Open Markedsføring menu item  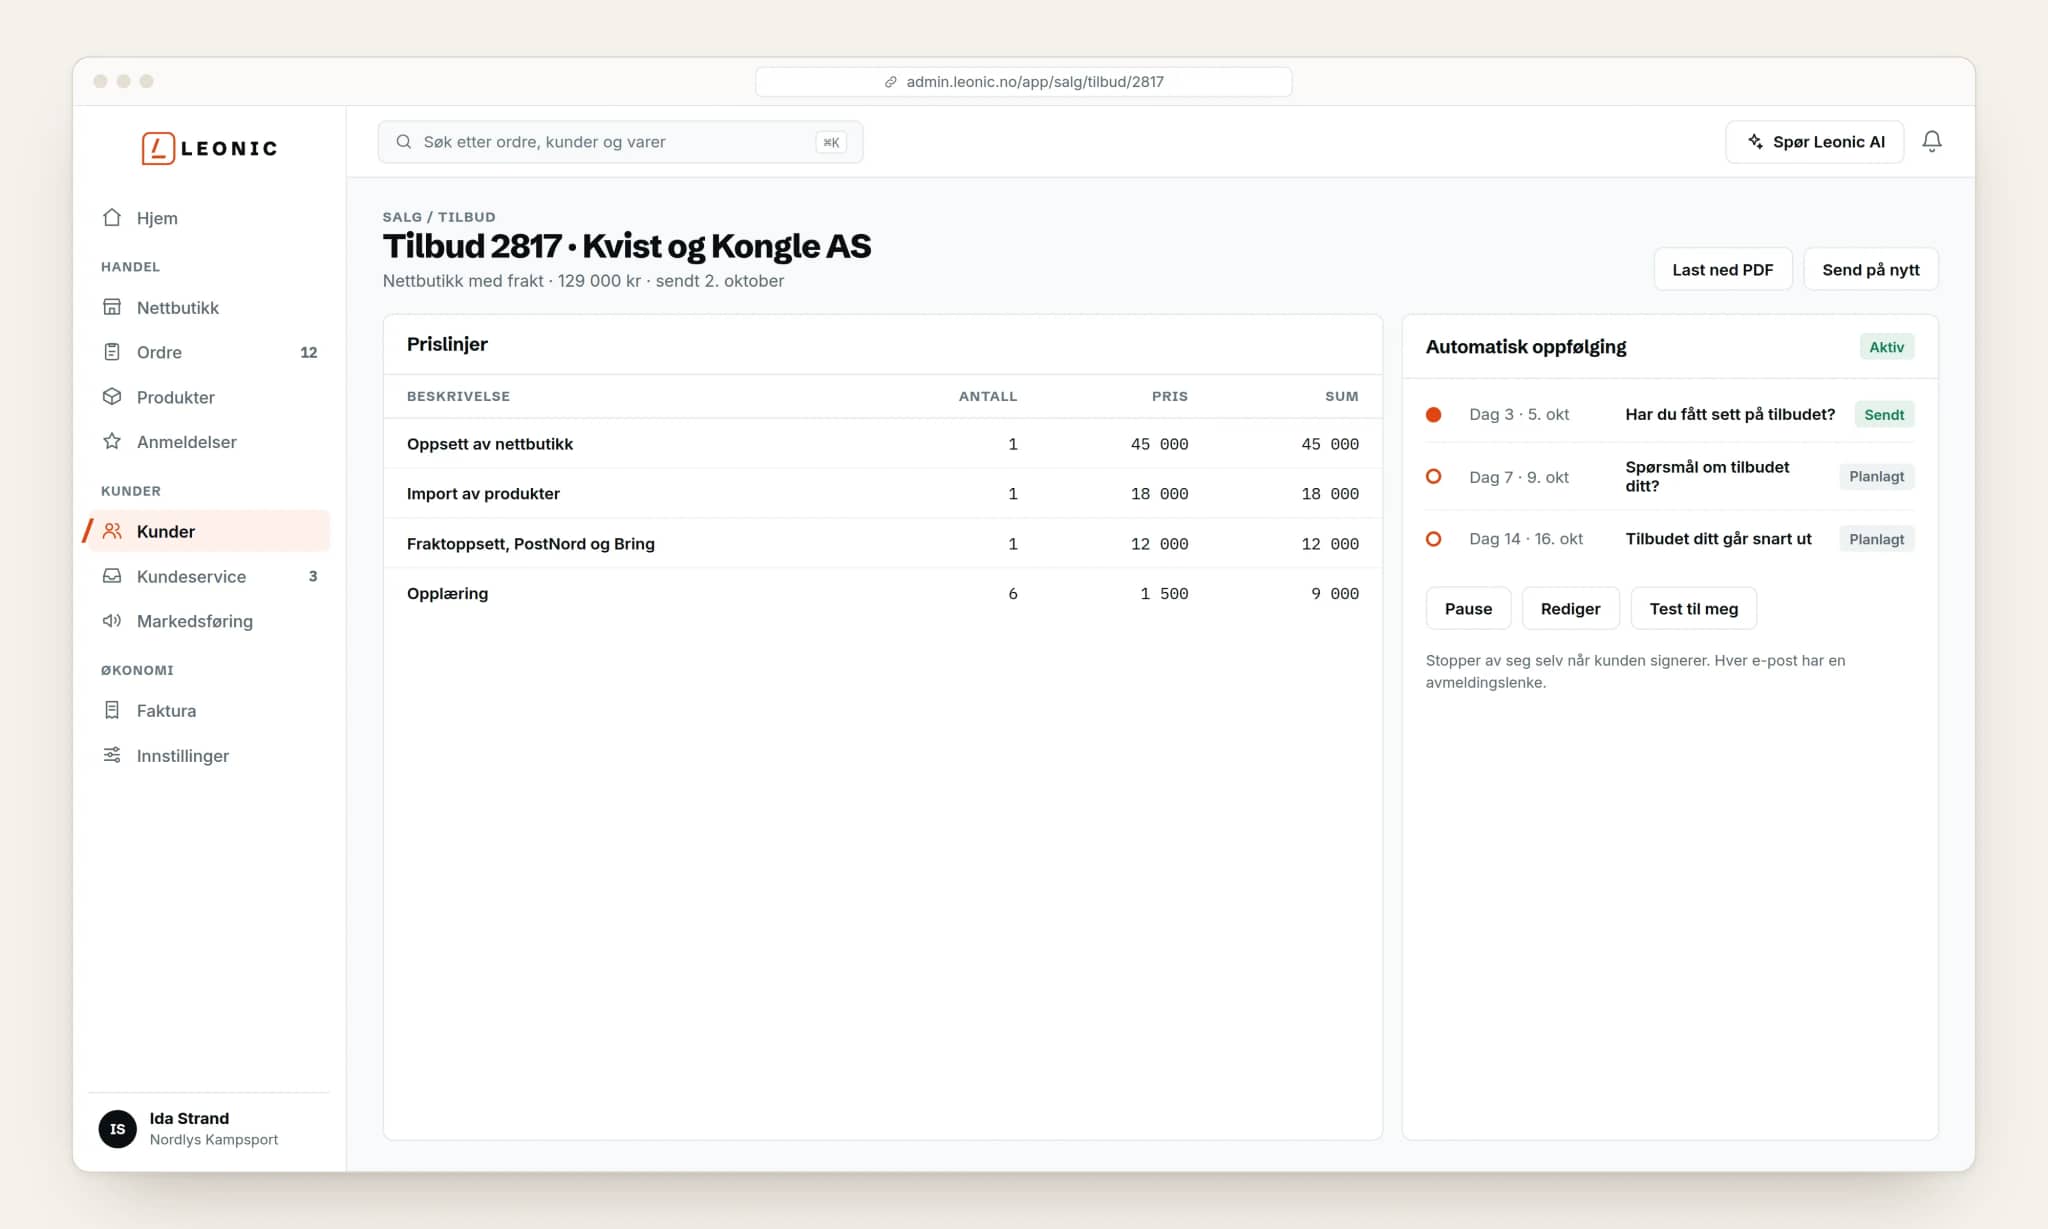[209, 621]
